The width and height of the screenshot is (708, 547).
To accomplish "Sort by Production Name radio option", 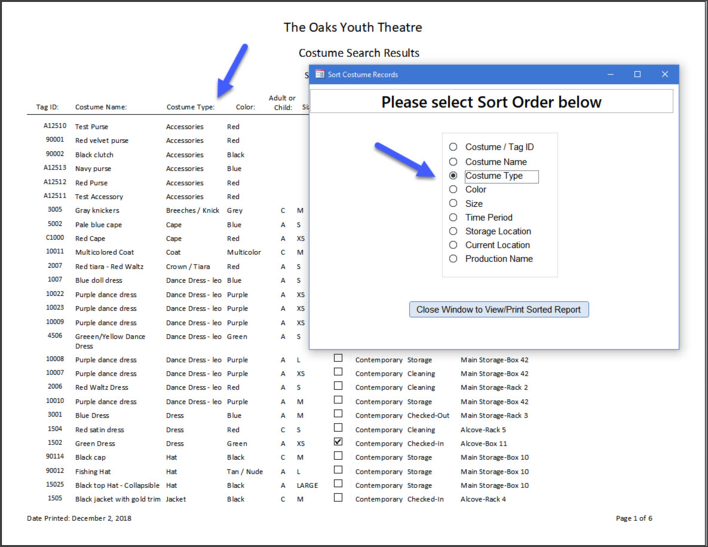I will [453, 259].
